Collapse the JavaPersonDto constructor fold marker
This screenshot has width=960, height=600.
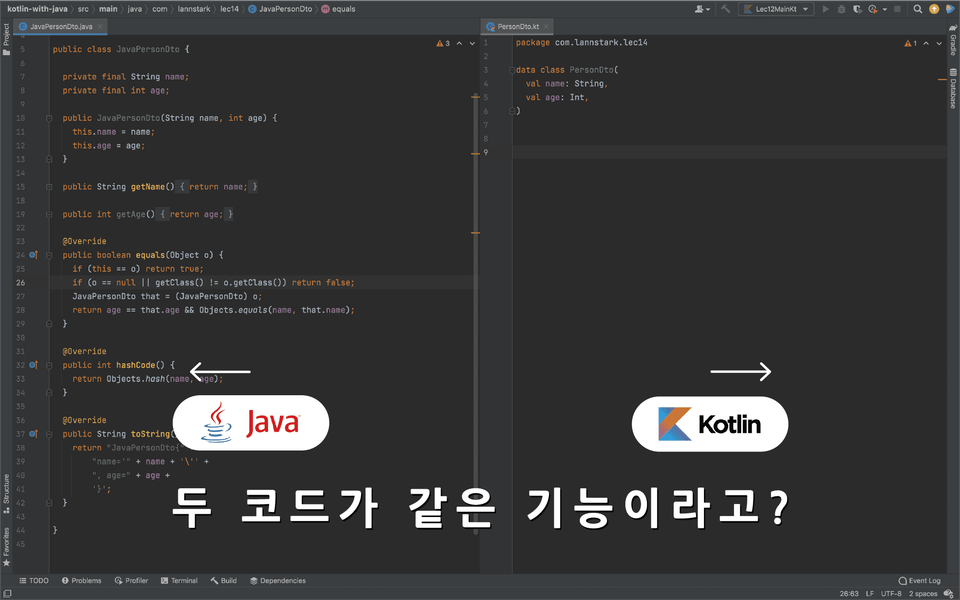[x=49, y=118]
